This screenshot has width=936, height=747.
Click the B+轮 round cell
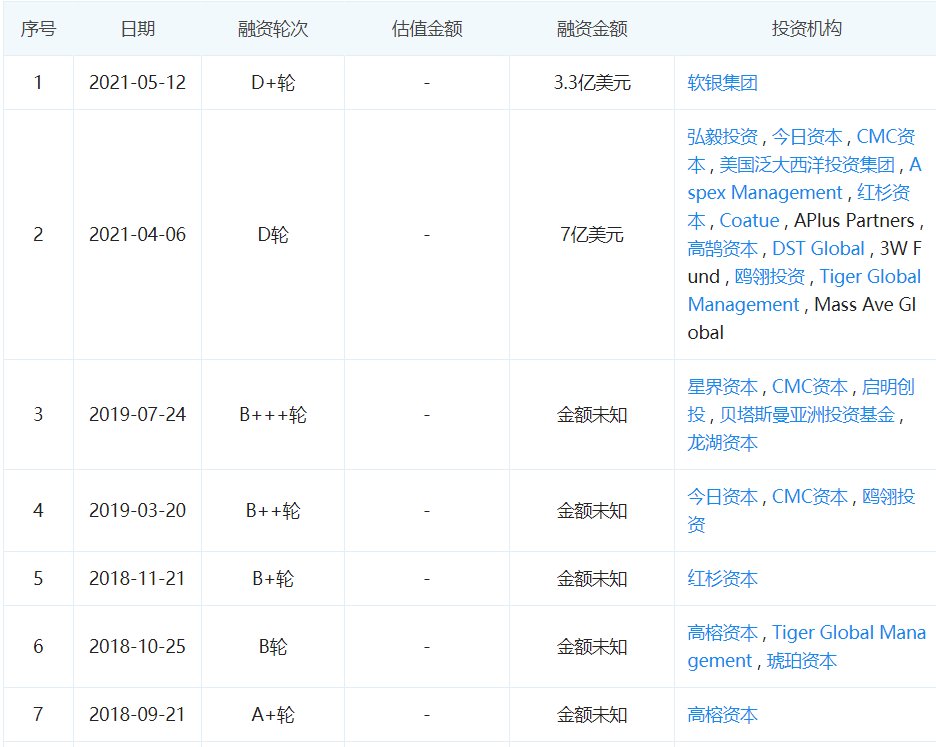pyautogui.click(x=273, y=579)
